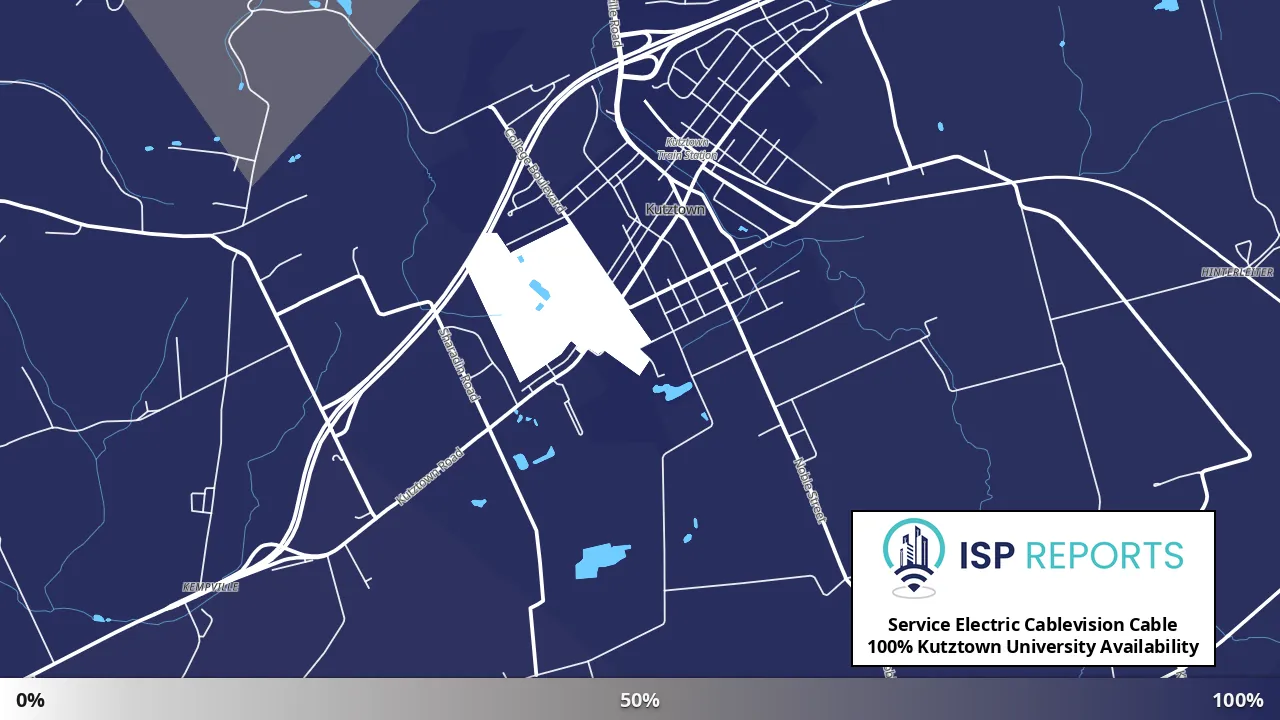
Task: Select the "Service Electric Cablevision Cable" caption
Action: click(1032, 625)
